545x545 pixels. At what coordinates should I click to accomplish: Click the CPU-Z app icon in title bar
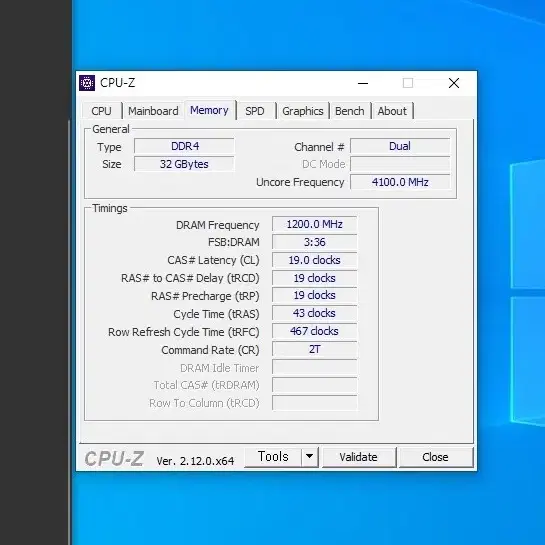[87, 83]
